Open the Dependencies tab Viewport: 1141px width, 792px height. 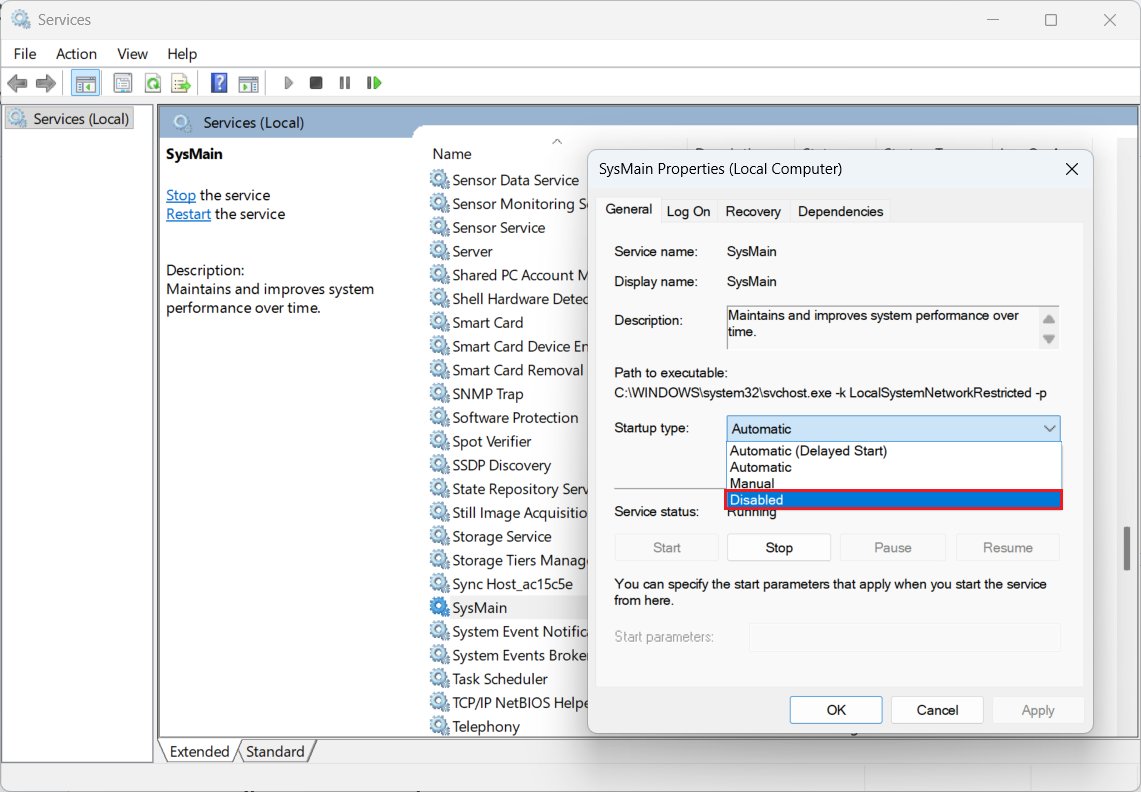coord(840,211)
